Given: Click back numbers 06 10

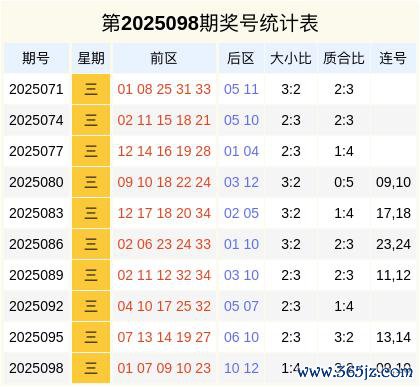Looking at the screenshot, I should [x=241, y=337].
